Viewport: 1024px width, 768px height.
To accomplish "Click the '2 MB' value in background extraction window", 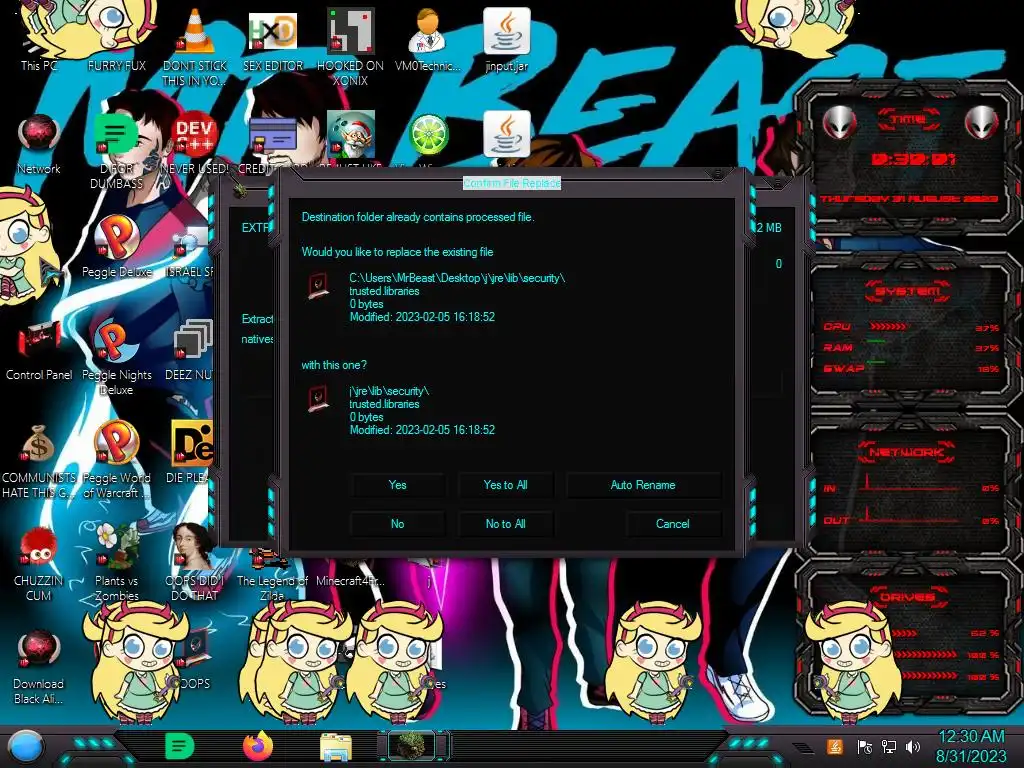I will click(770, 228).
